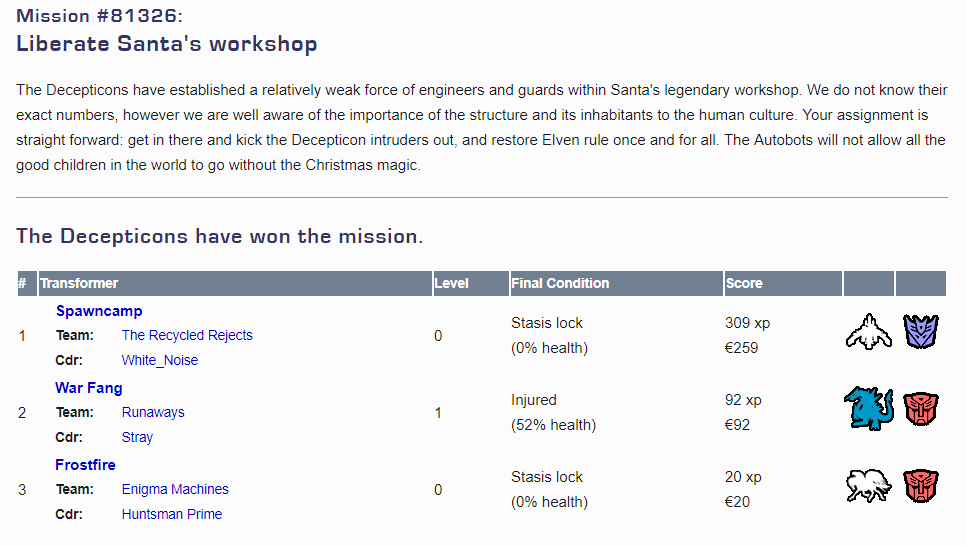Click the Score column header
This screenshot has height=546, width=966.
[x=744, y=284]
